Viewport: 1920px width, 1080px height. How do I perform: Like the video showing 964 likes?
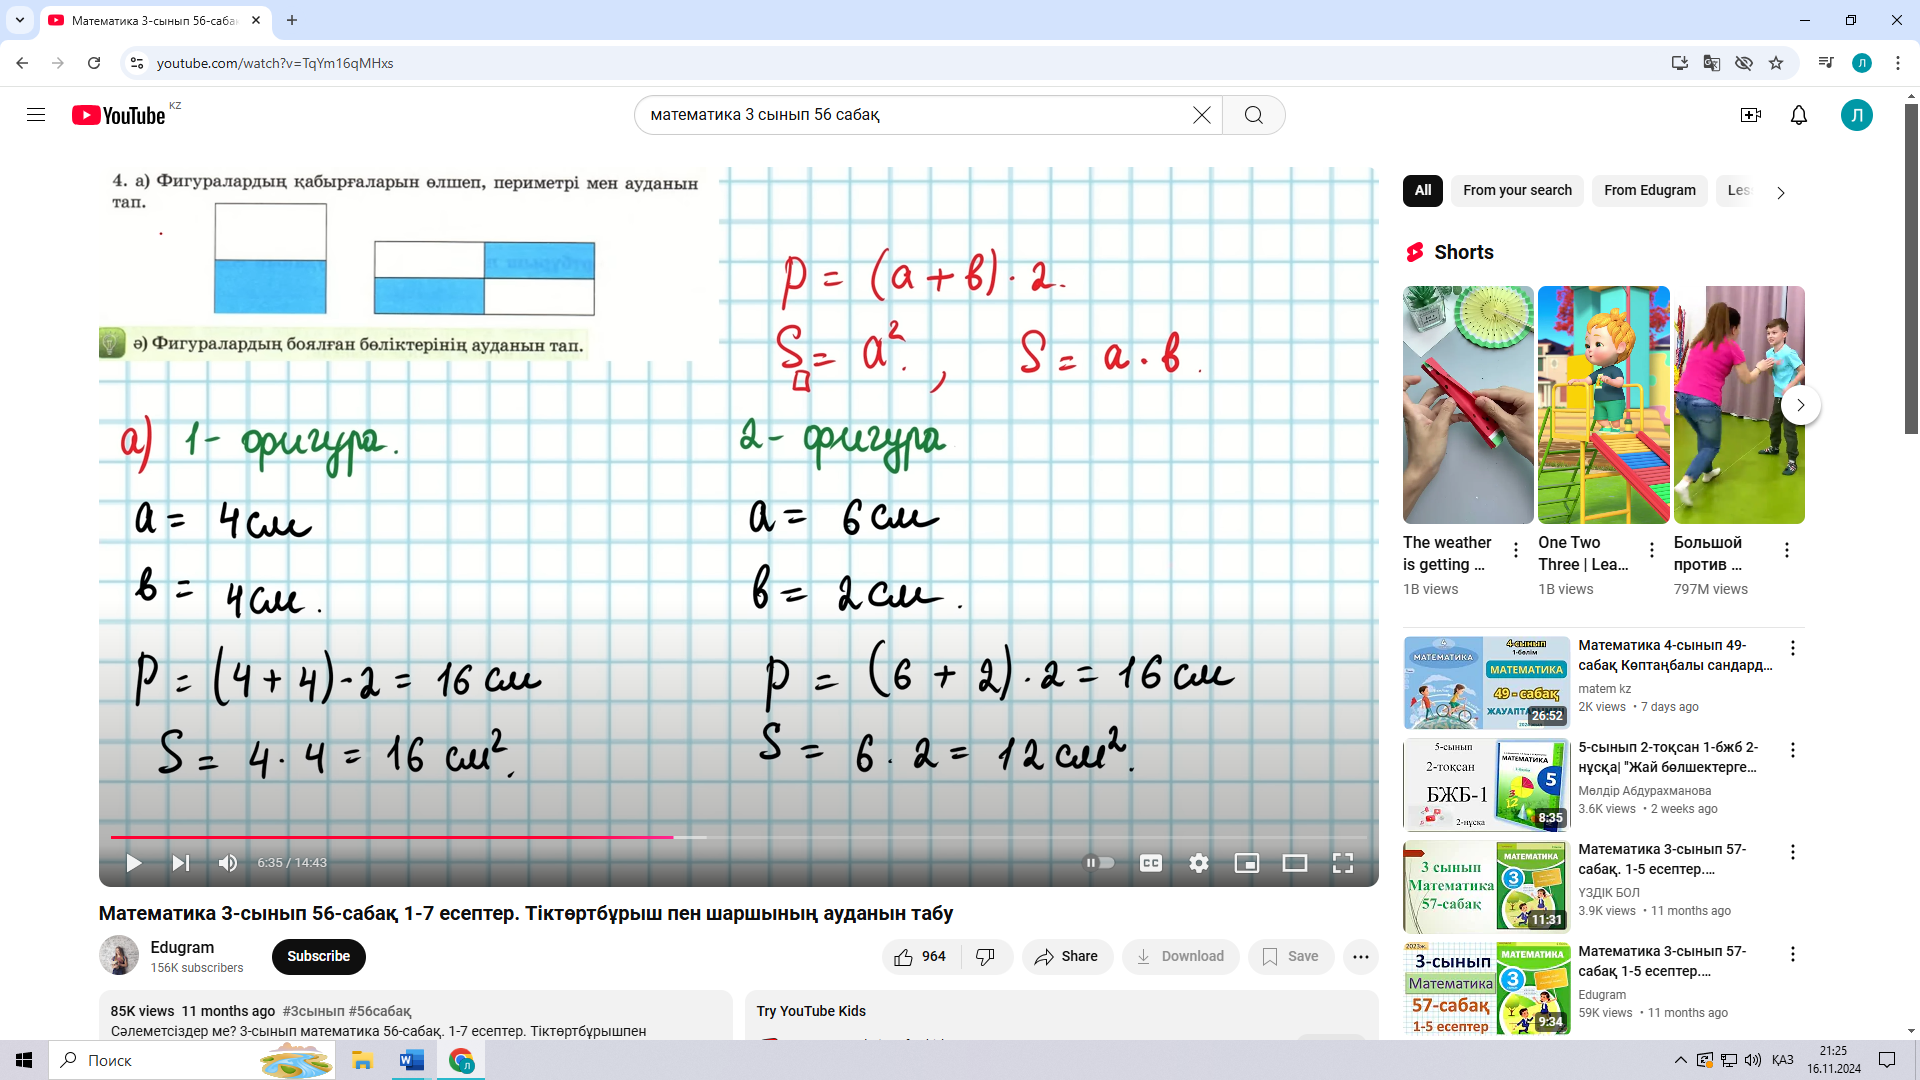(x=920, y=957)
